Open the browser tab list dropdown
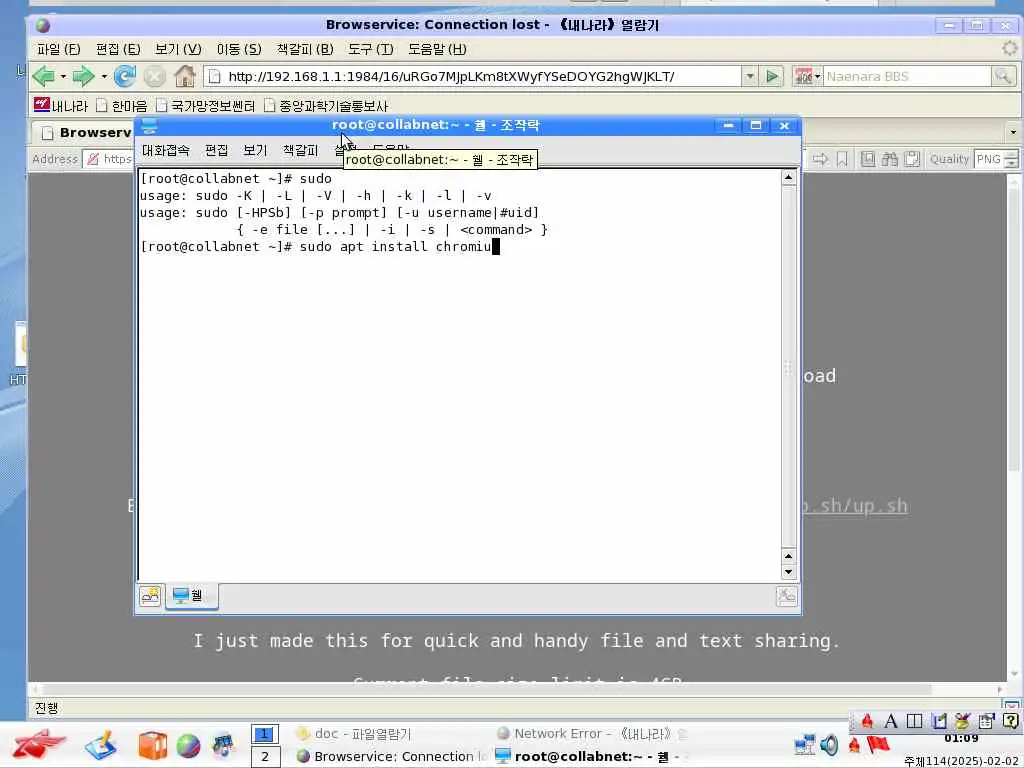The height and width of the screenshot is (768, 1024). click(1013, 132)
